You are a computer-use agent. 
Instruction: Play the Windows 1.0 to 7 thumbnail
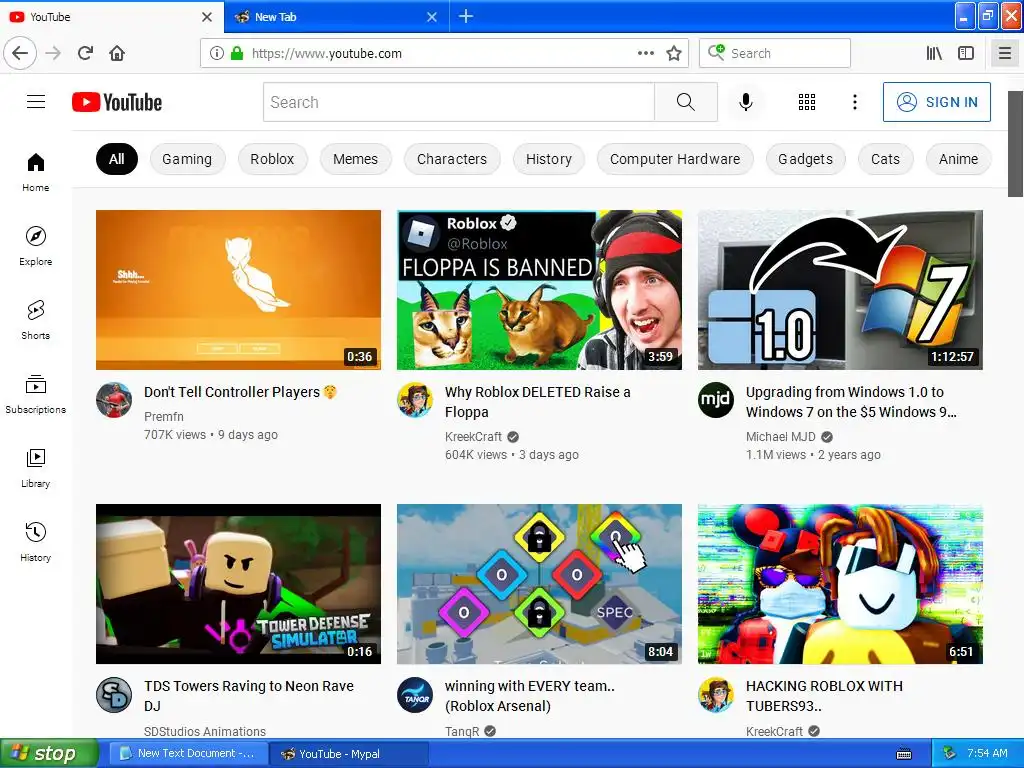[840, 290]
